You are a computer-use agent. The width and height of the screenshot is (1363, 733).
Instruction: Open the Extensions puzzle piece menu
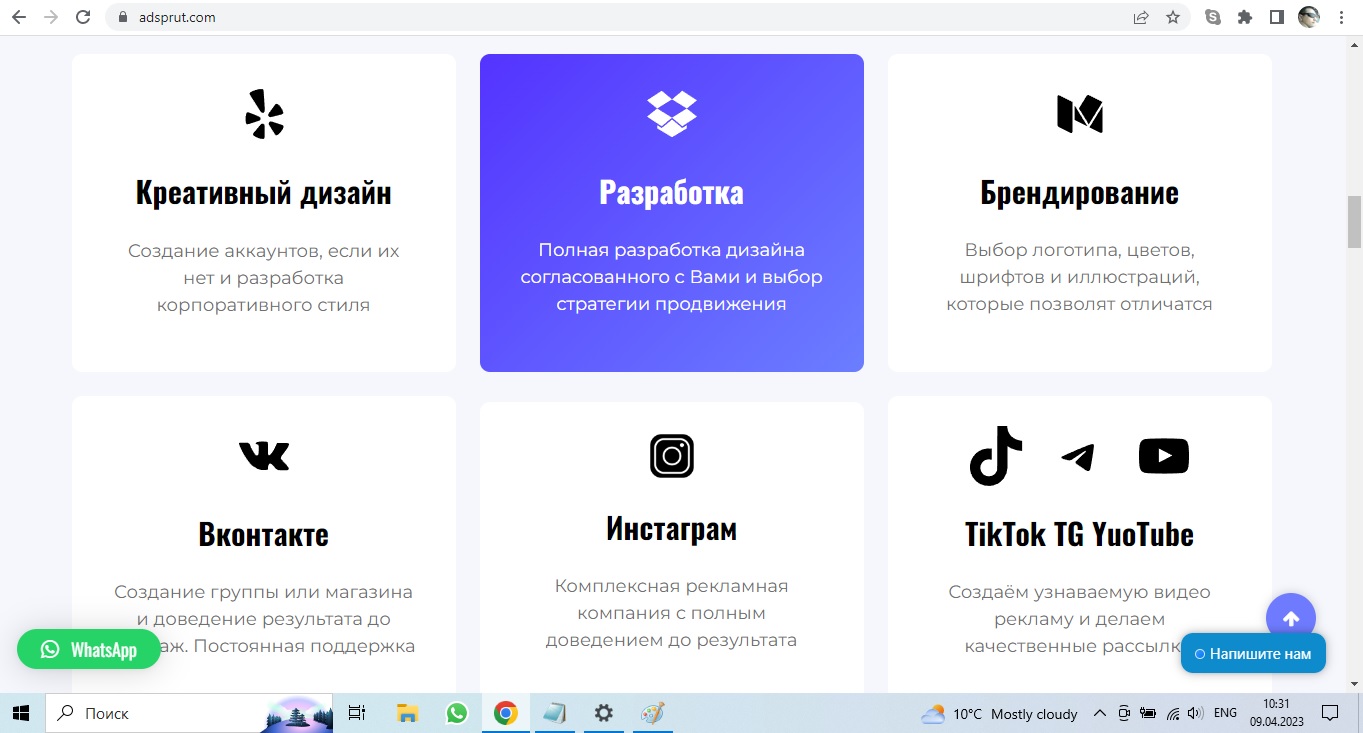[1245, 17]
